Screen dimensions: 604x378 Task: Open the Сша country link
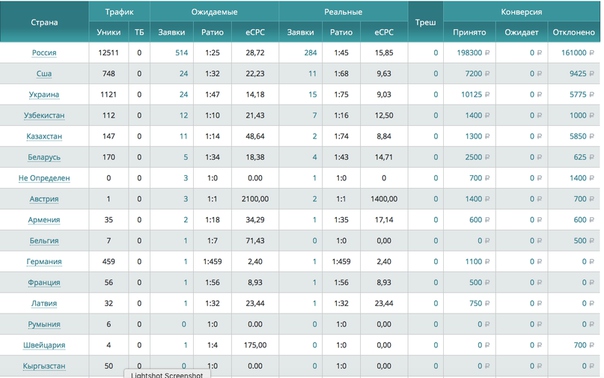point(44,74)
